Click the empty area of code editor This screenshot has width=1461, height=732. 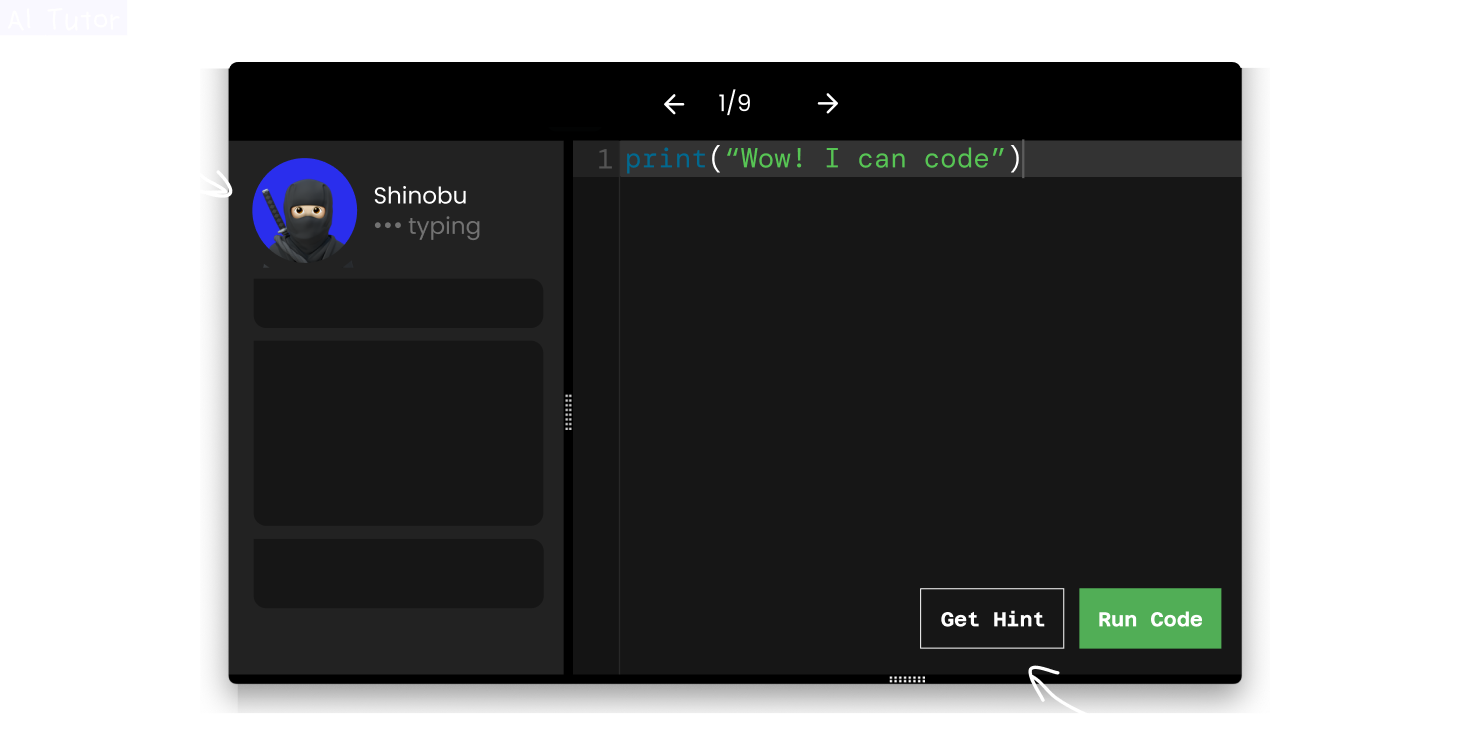pos(900,380)
